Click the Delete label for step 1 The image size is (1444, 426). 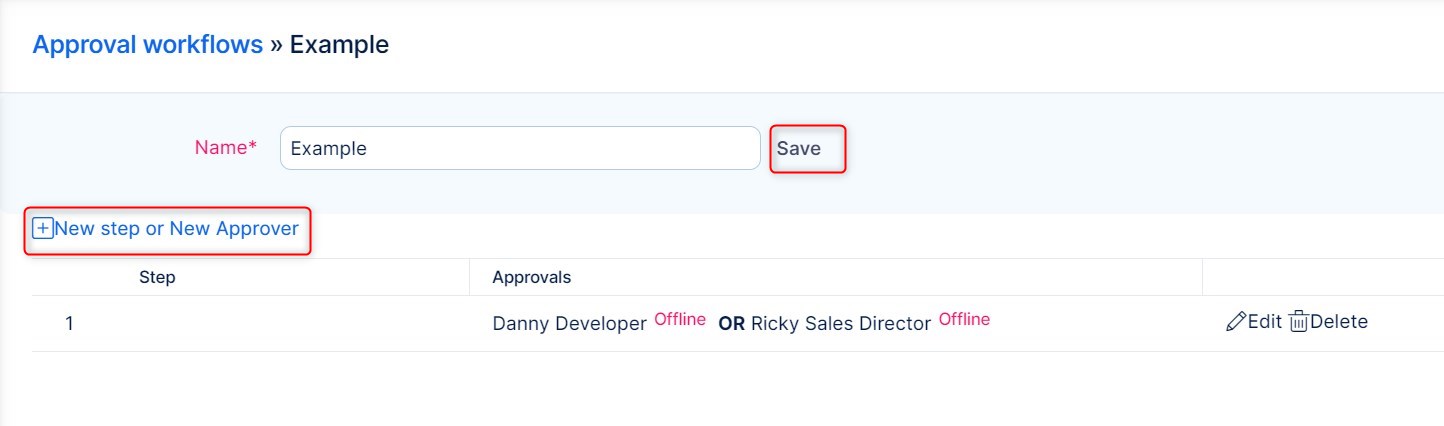pos(1339,322)
